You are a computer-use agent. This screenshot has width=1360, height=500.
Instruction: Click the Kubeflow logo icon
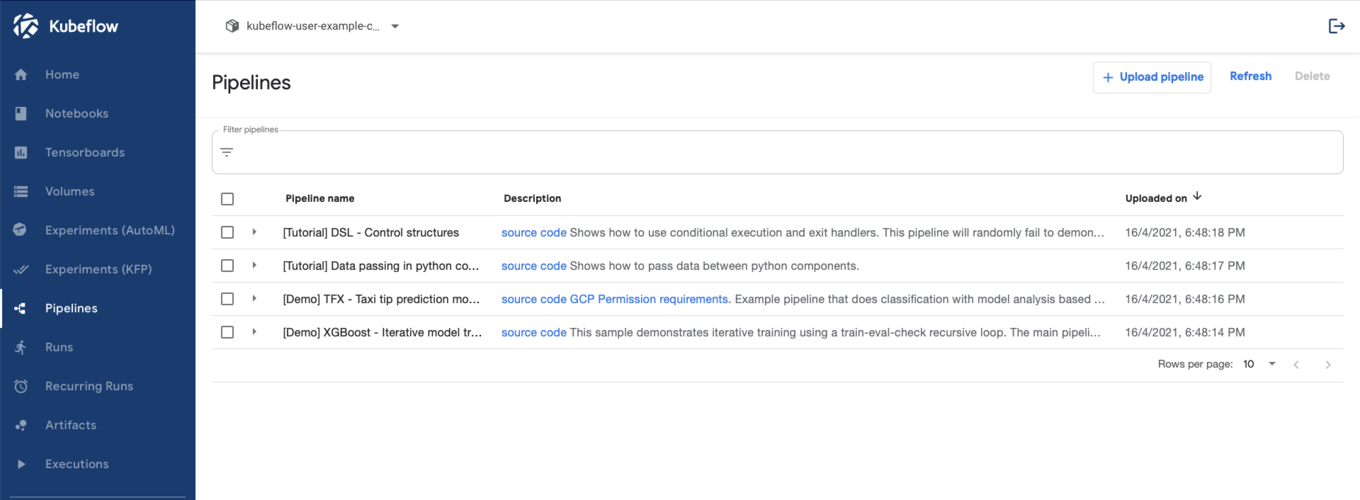pyautogui.click(x=26, y=27)
